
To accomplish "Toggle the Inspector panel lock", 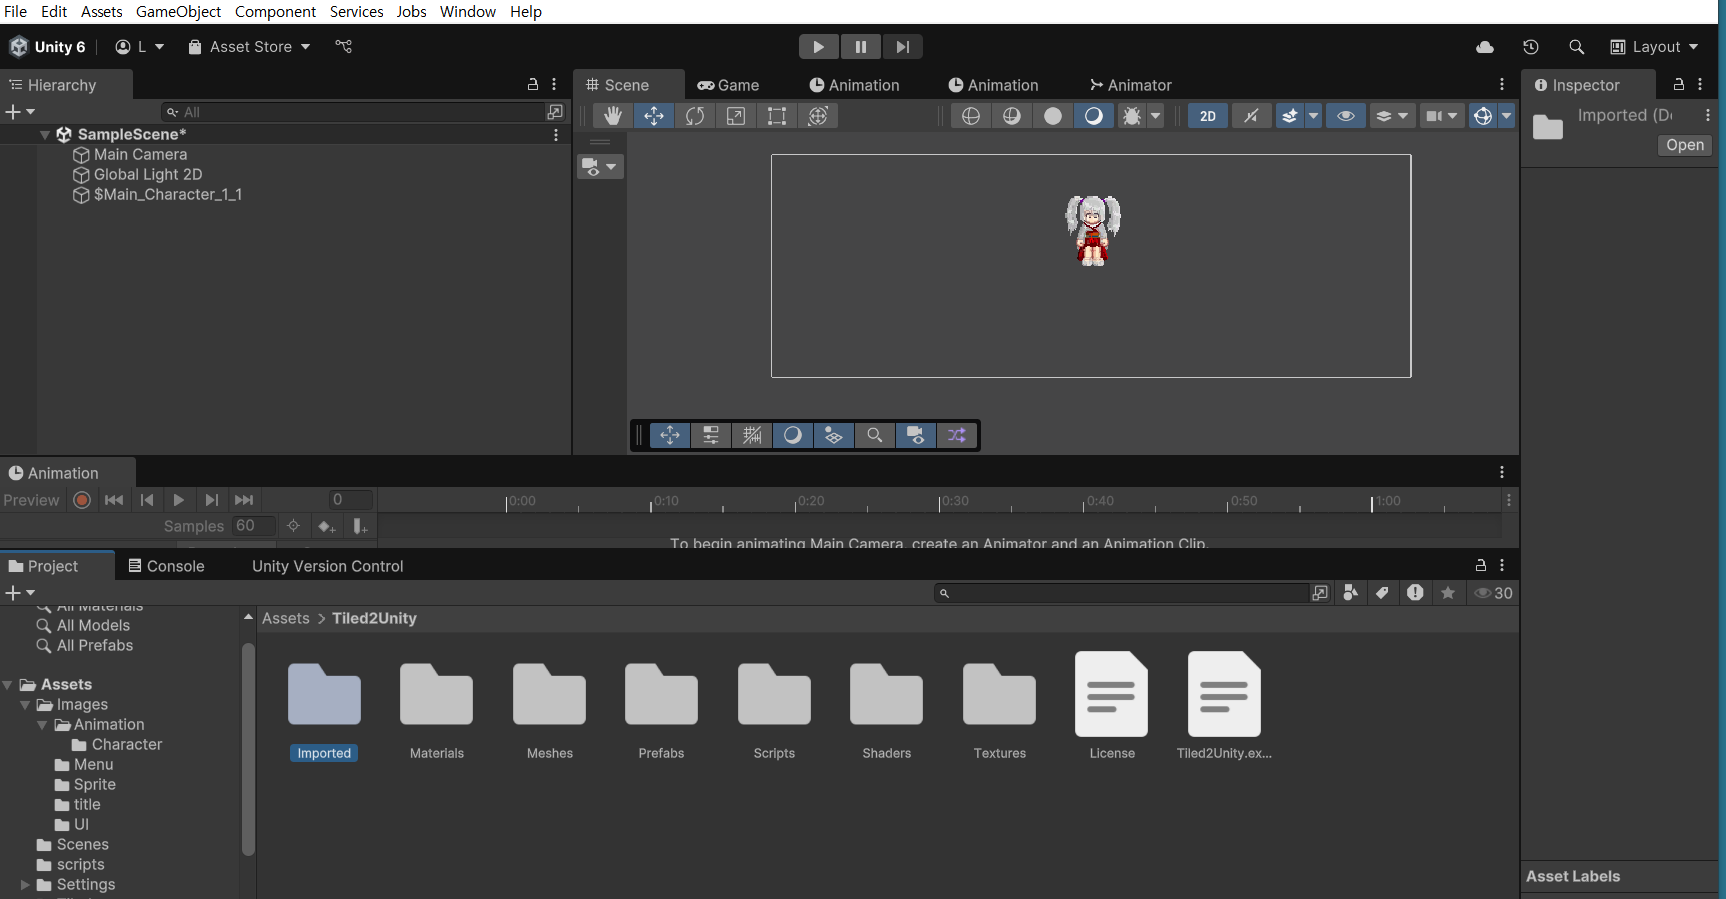I will pyautogui.click(x=1679, y=85).
